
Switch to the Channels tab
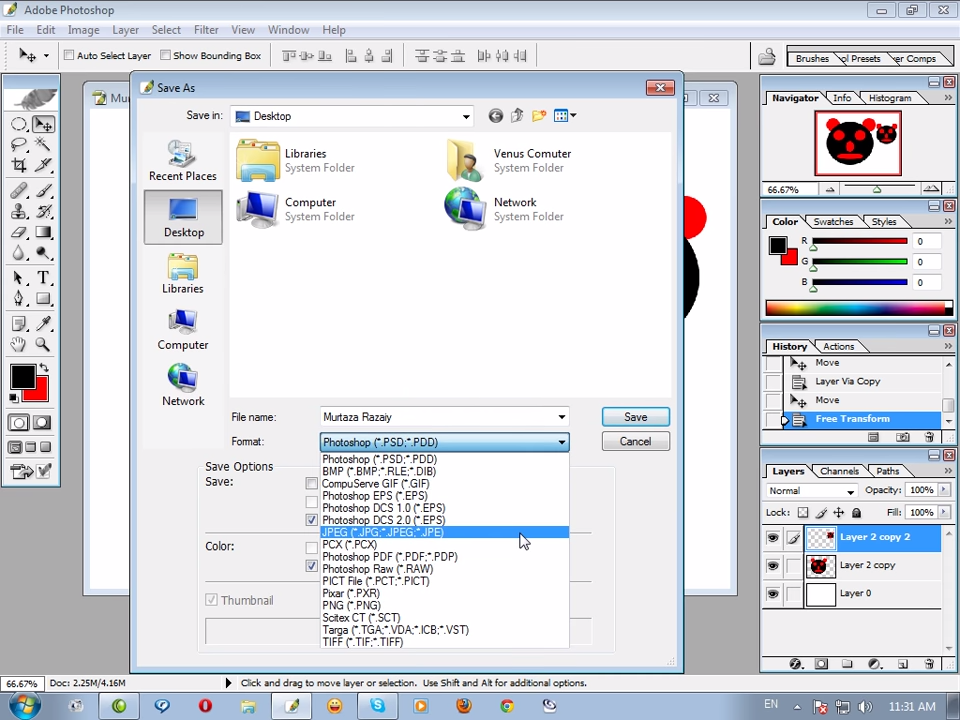[x=839, y=471]
